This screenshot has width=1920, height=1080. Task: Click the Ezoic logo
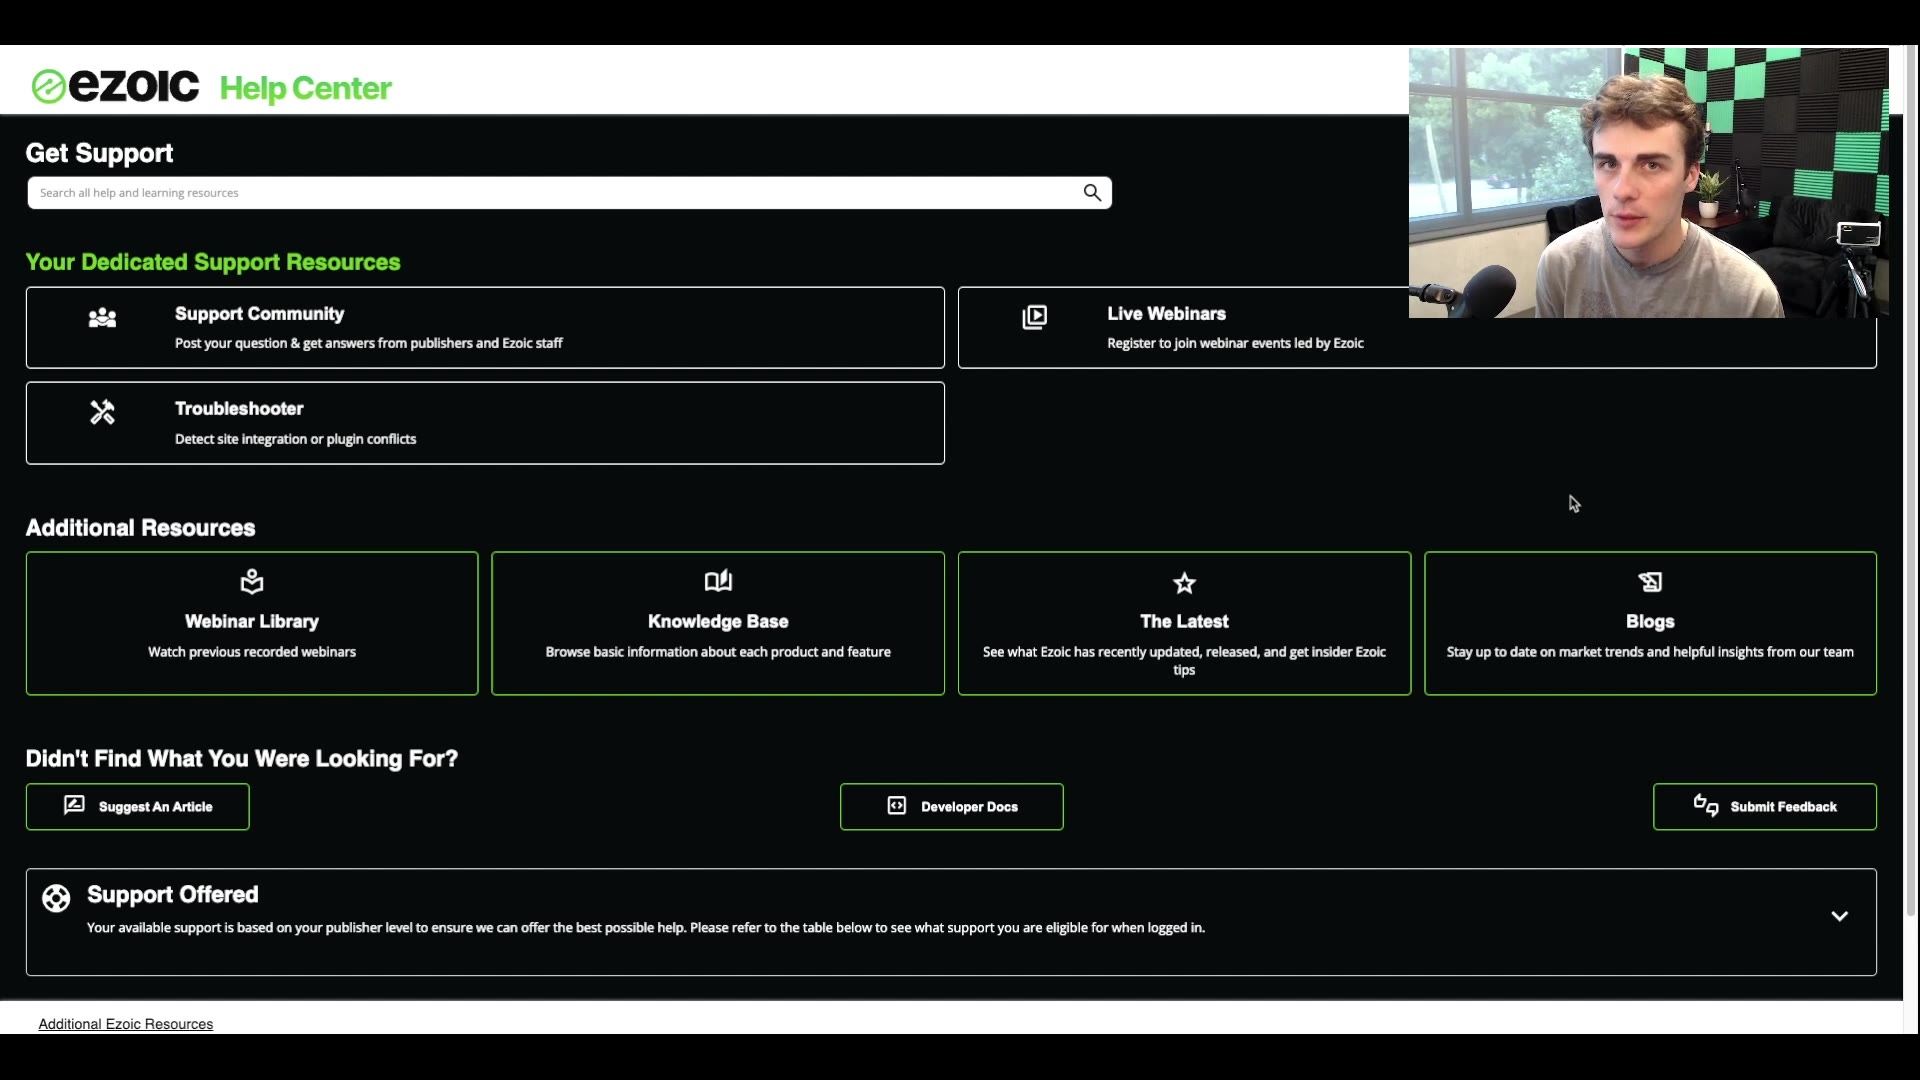115,87
